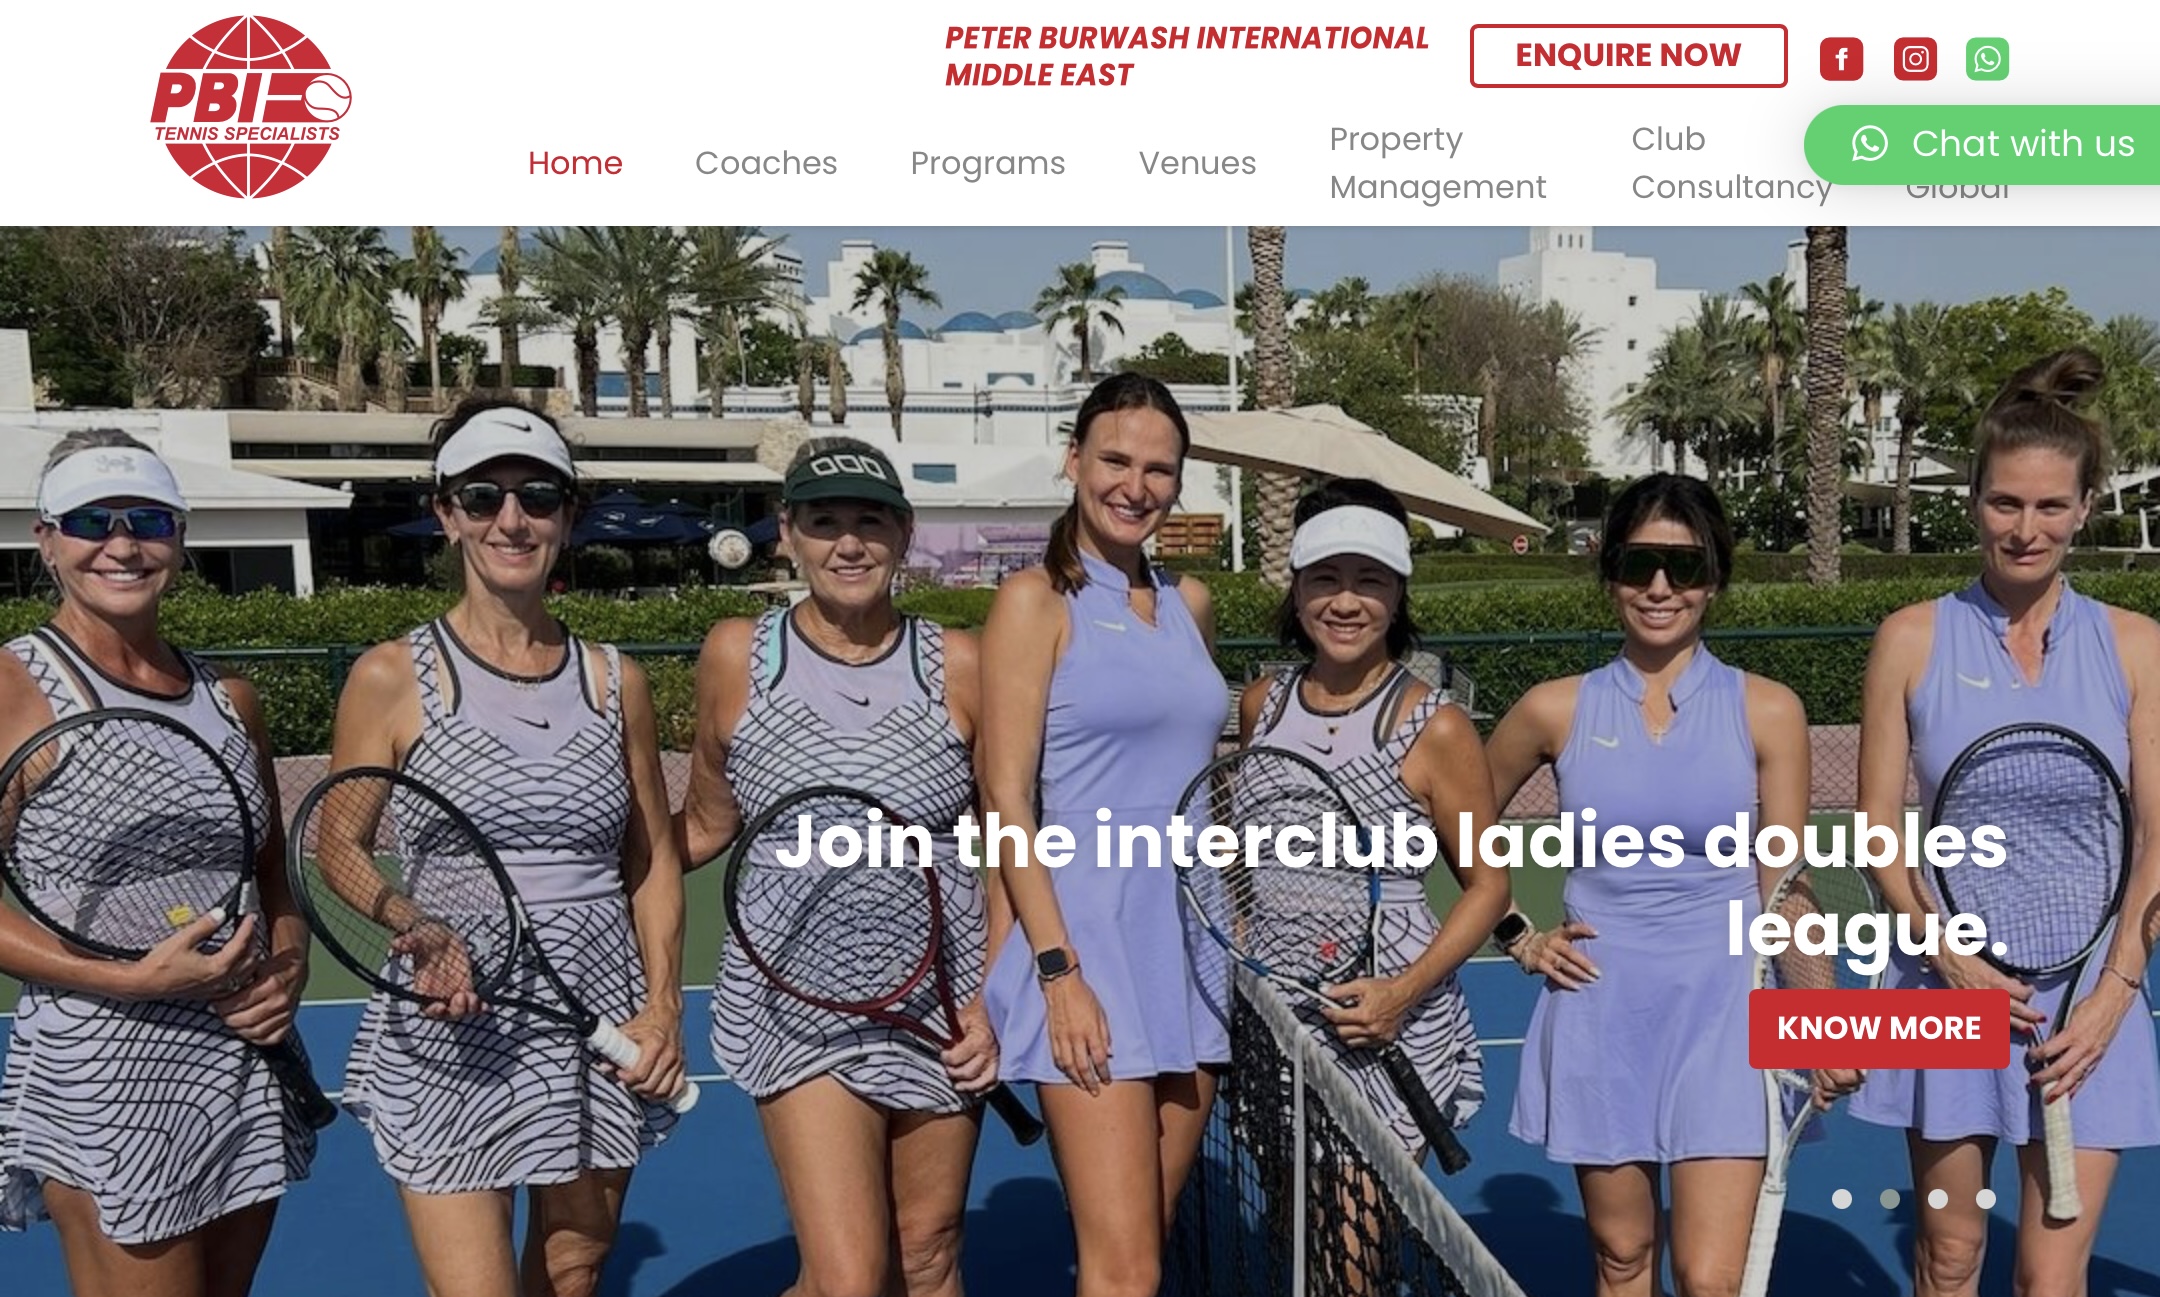2160x1297 pixels.
Task: Click the PBI Tennis Specialists logo
Action: pos(250,107)
